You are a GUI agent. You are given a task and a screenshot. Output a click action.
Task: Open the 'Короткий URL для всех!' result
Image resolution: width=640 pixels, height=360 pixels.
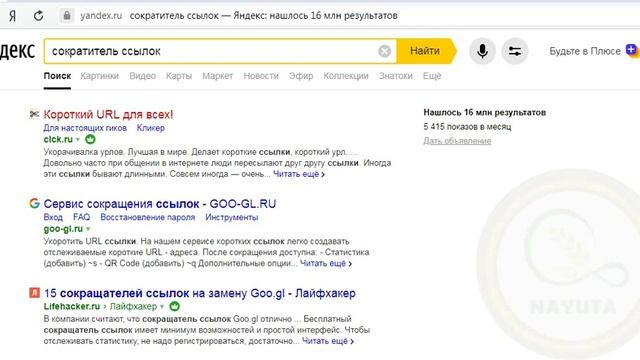(x=108, y=114)
